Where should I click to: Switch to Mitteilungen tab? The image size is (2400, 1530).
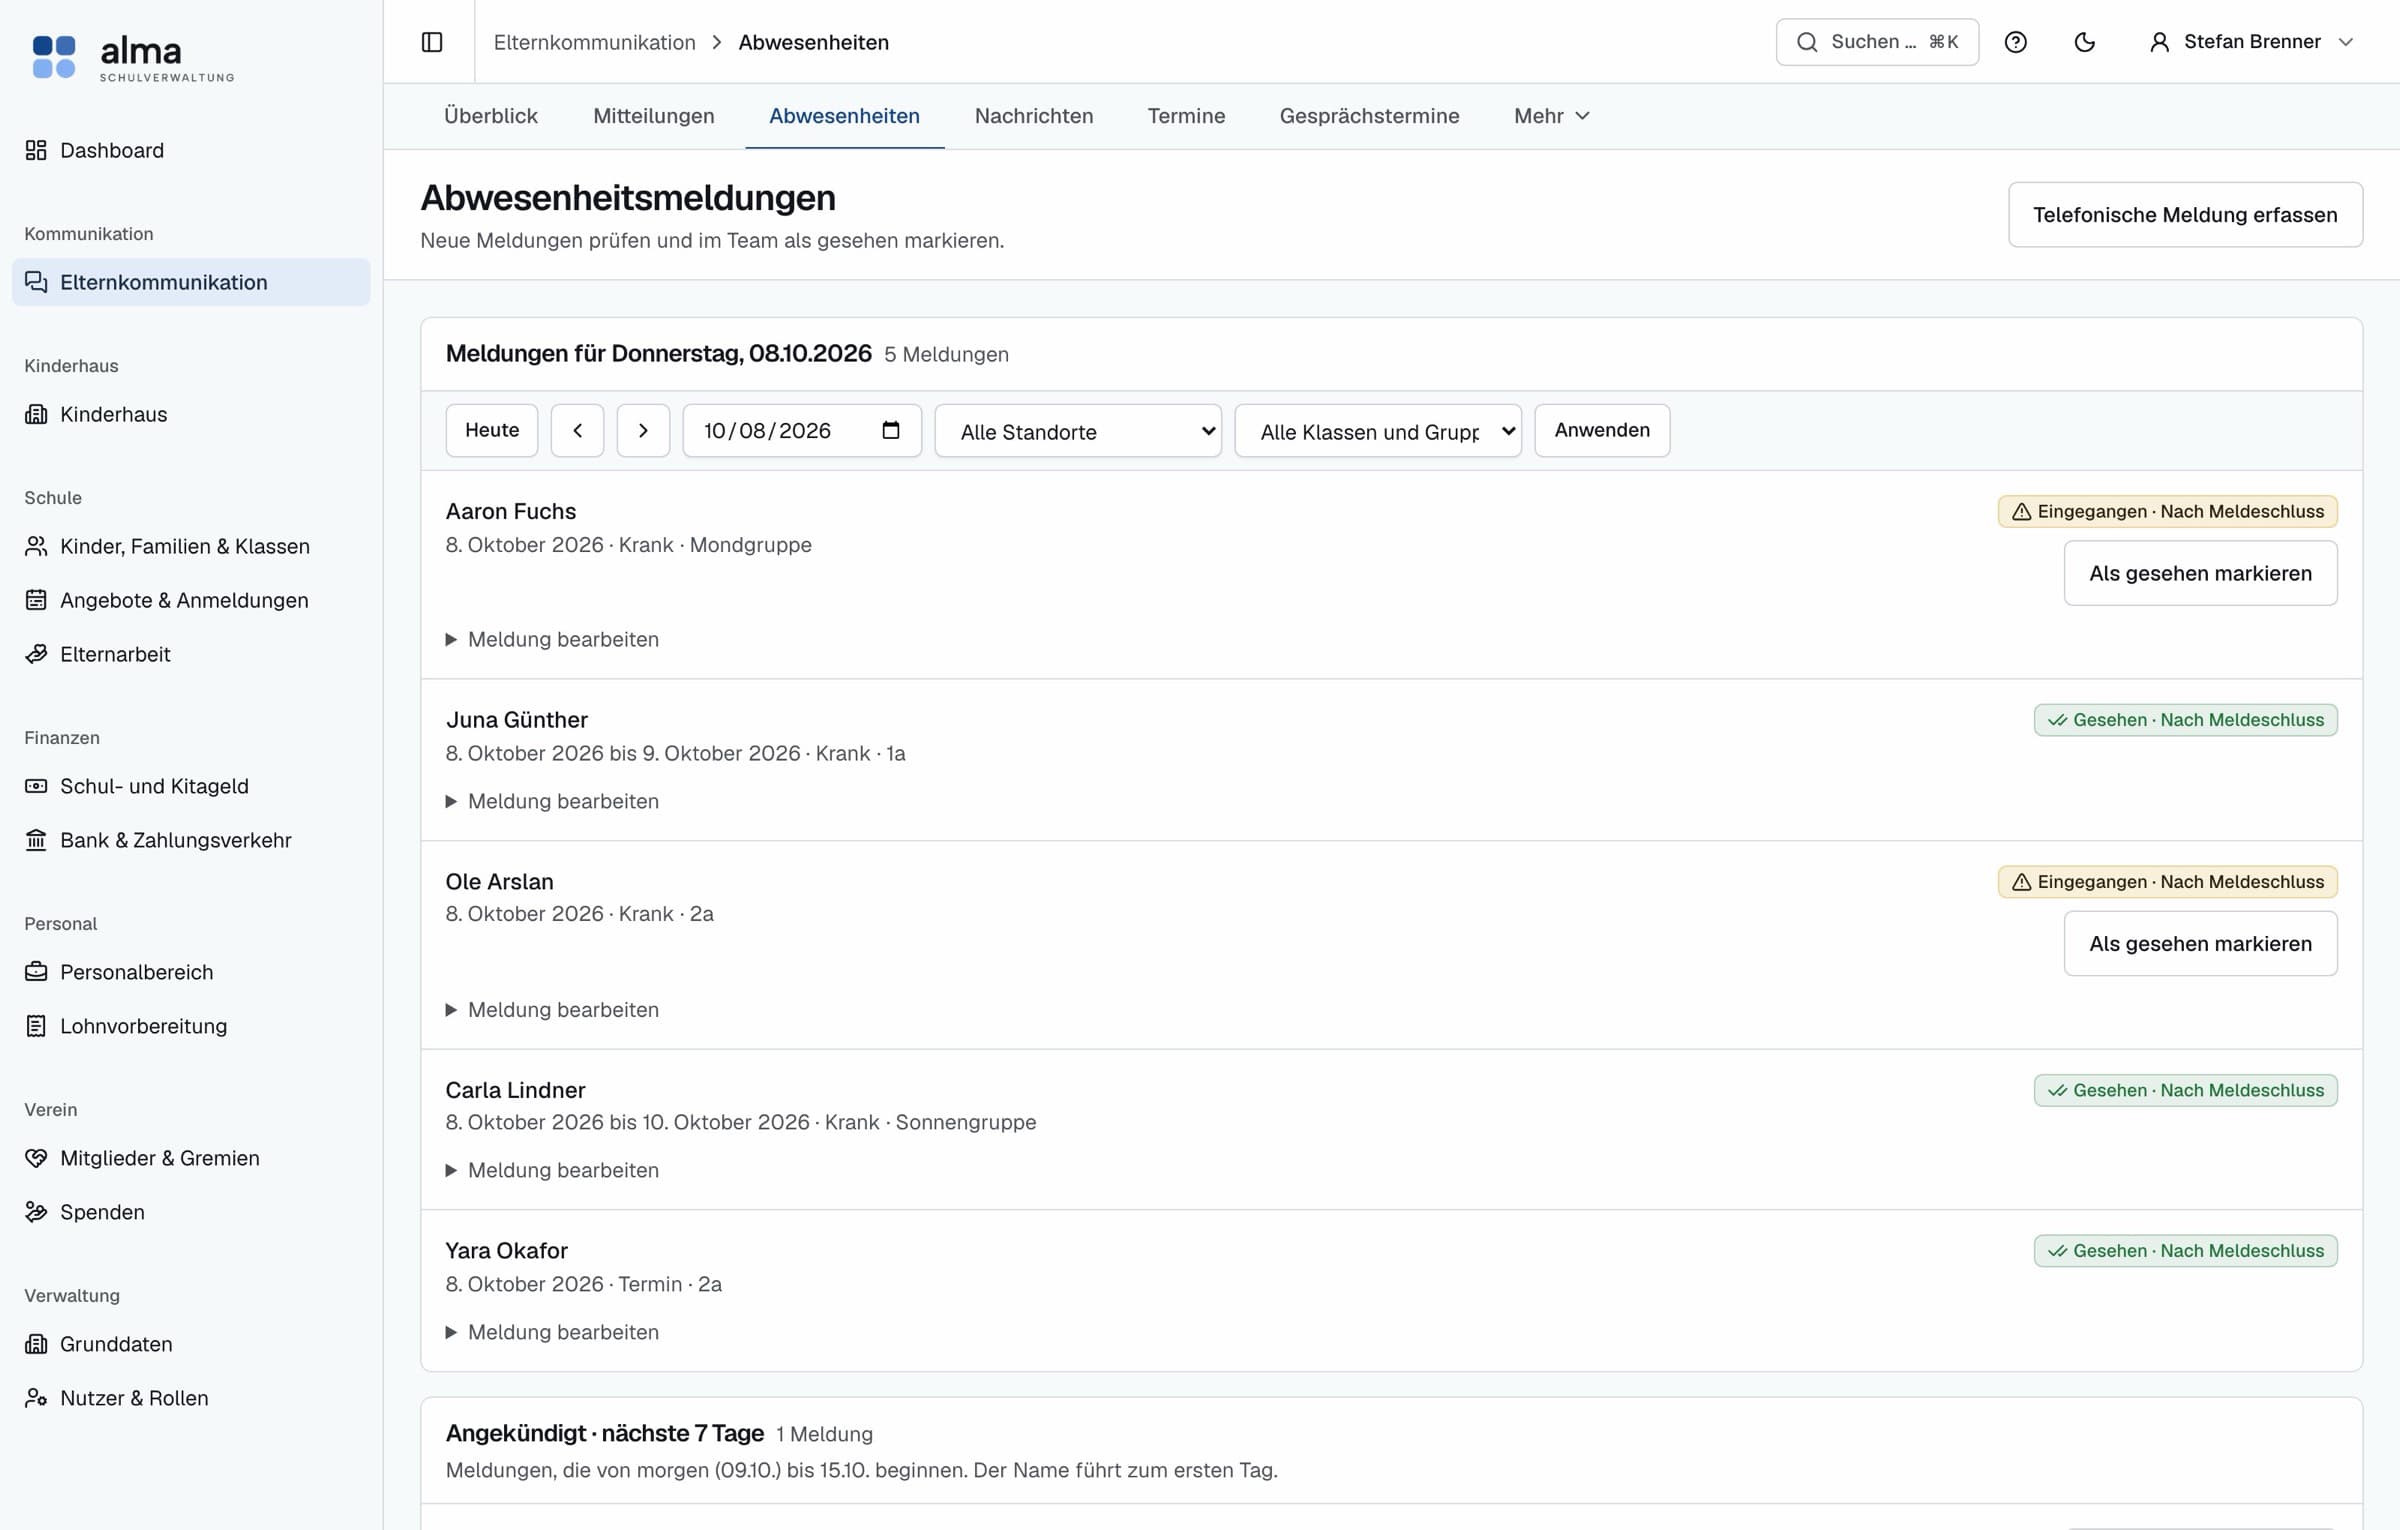point(654,116)
